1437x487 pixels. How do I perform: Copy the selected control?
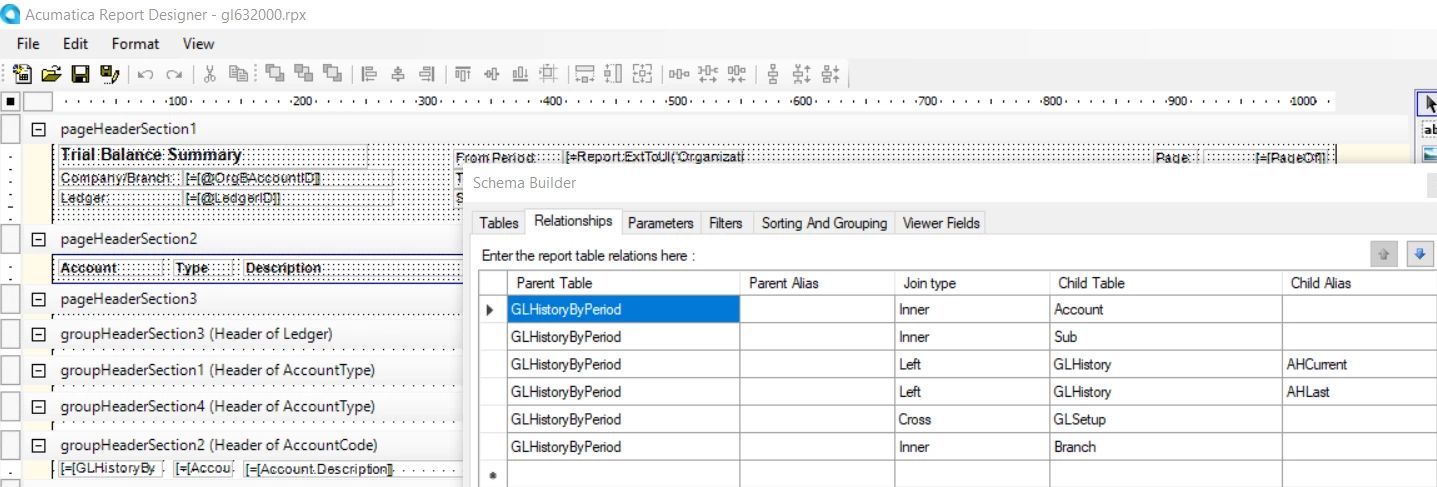coord(238,74)
